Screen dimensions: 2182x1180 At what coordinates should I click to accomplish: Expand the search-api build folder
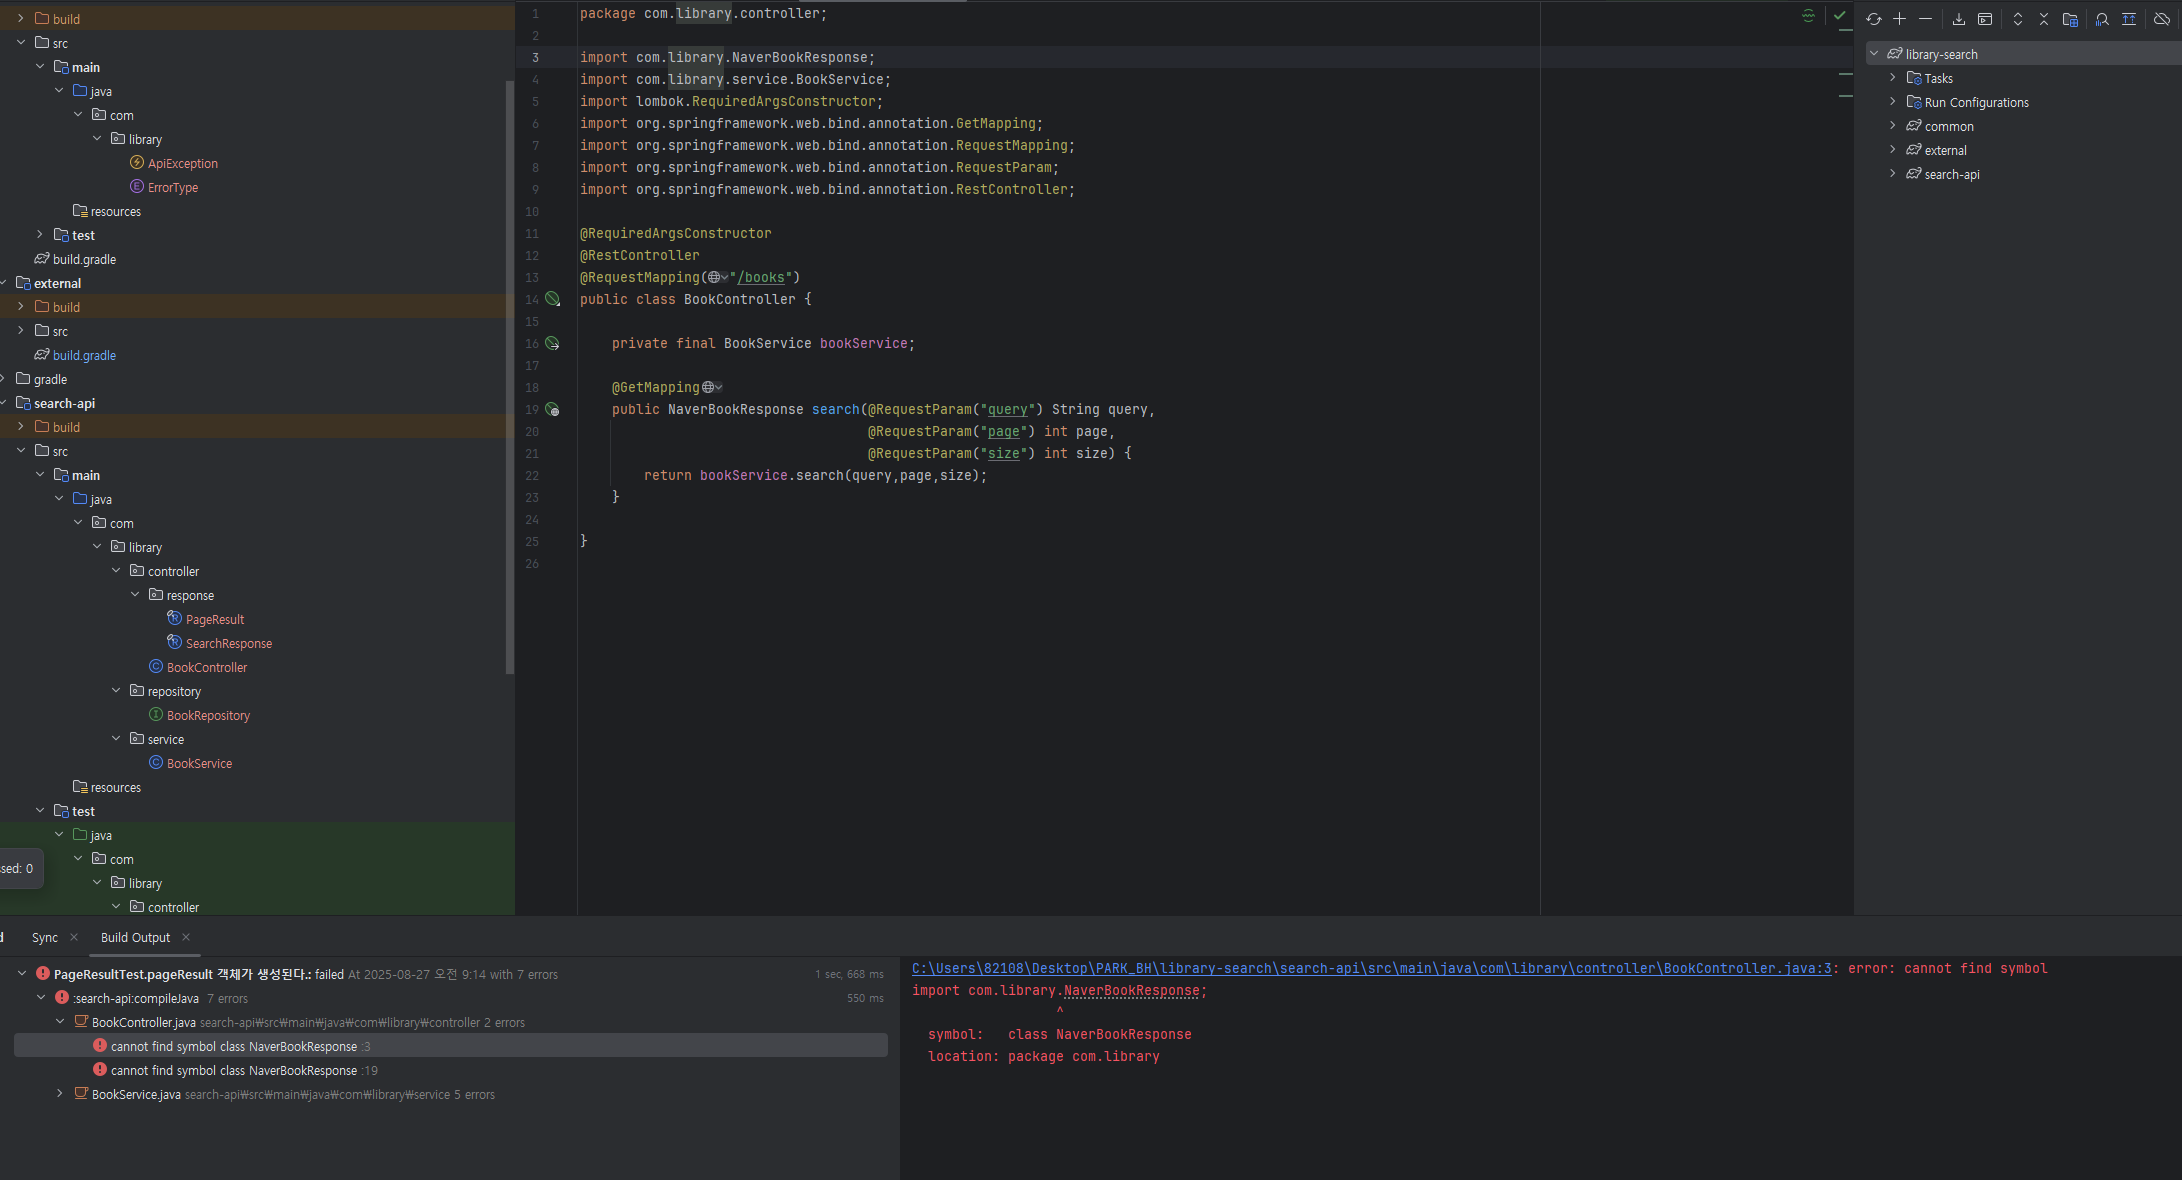pos(21,427)
